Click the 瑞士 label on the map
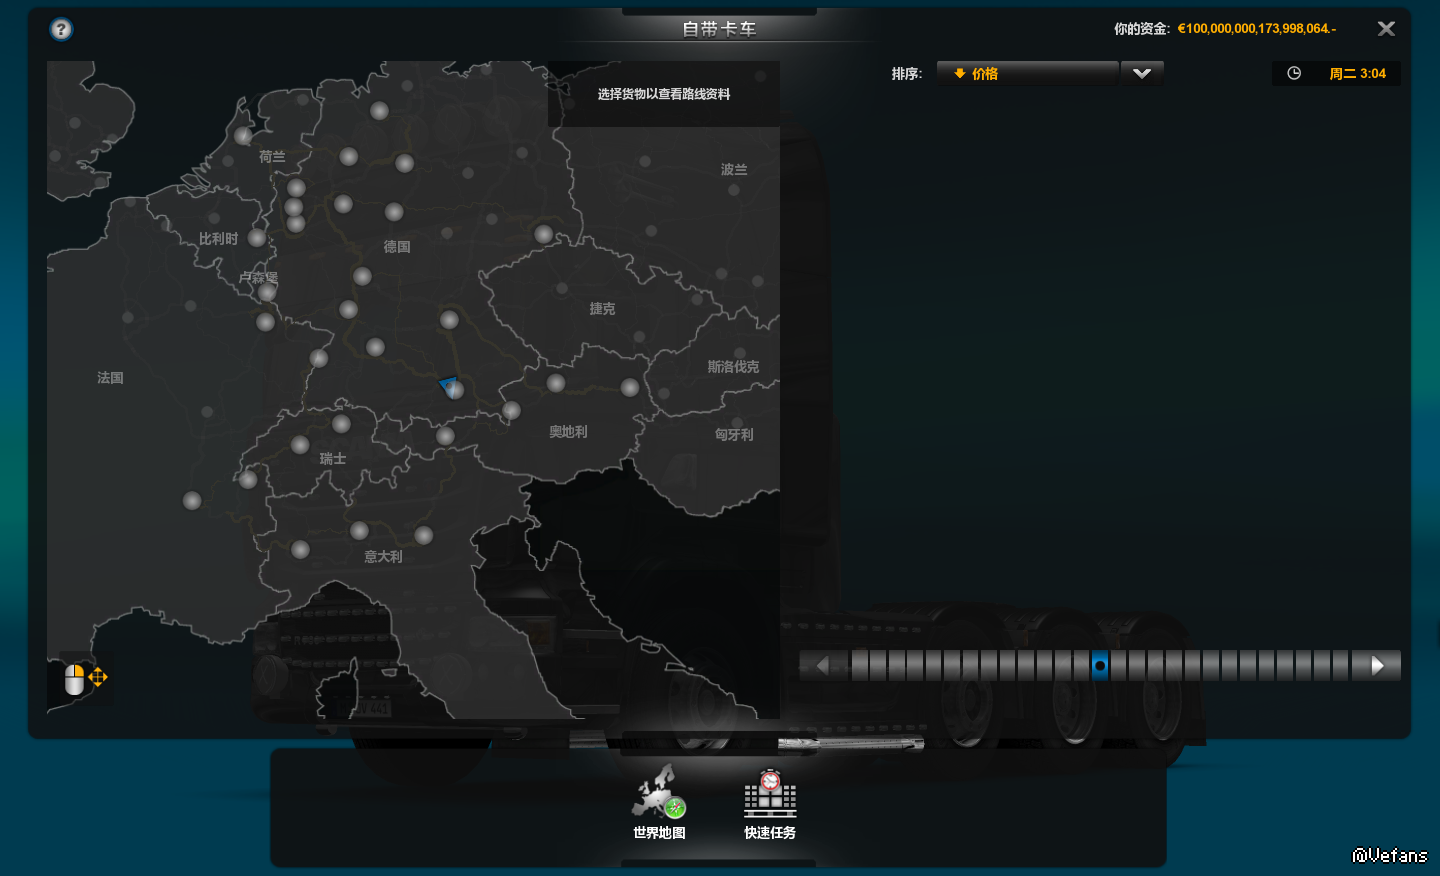Viewport: 1440px width, 876px height. point(333,459)
